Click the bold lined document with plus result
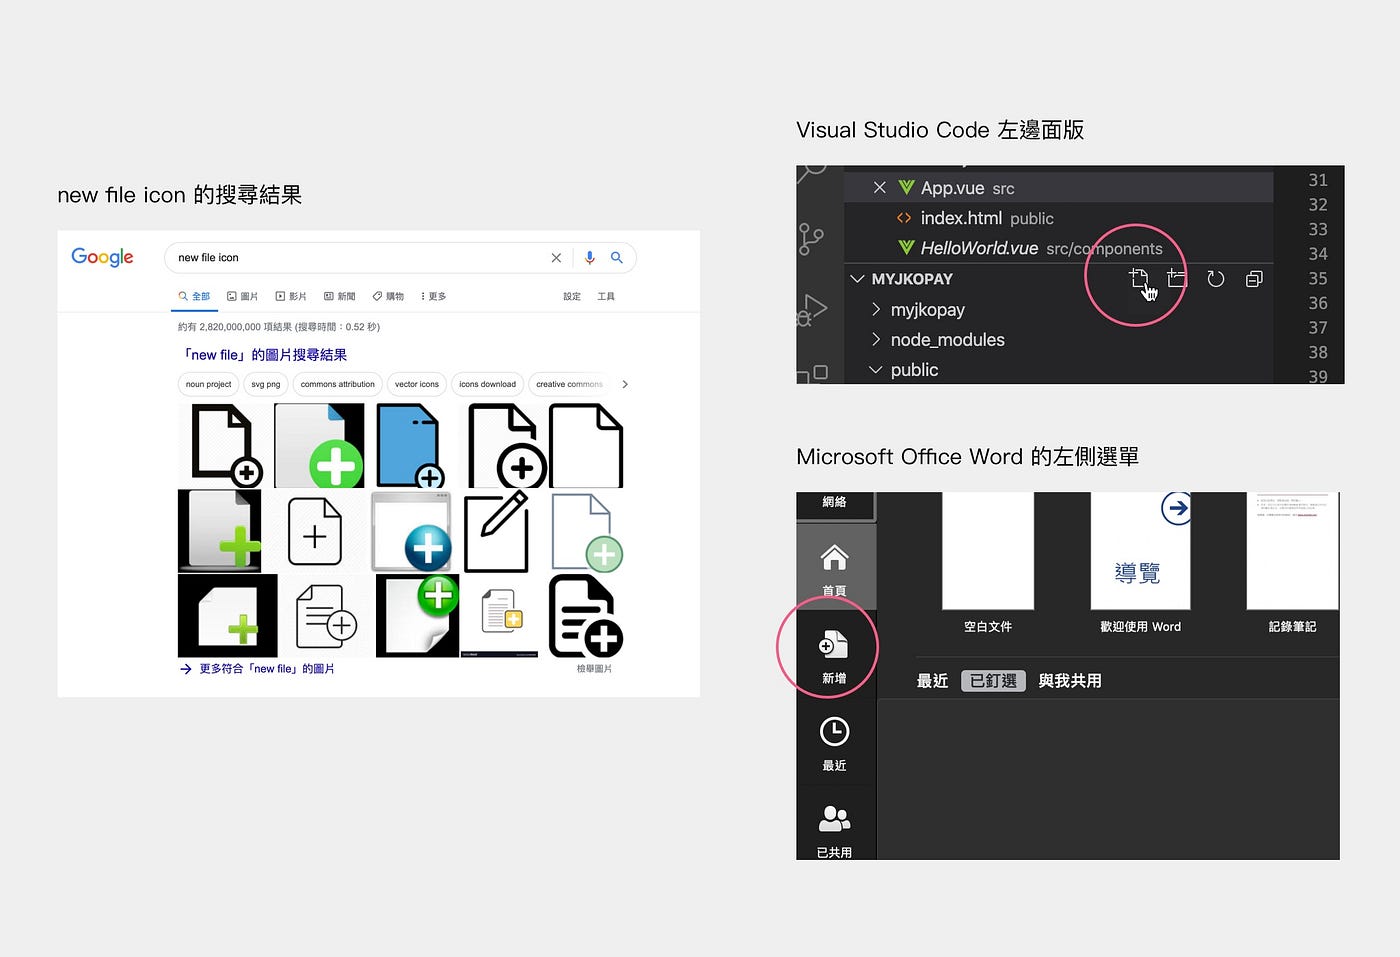This screenshot has width=1400, height=957. pyautogui.click(x=585, y=616)
